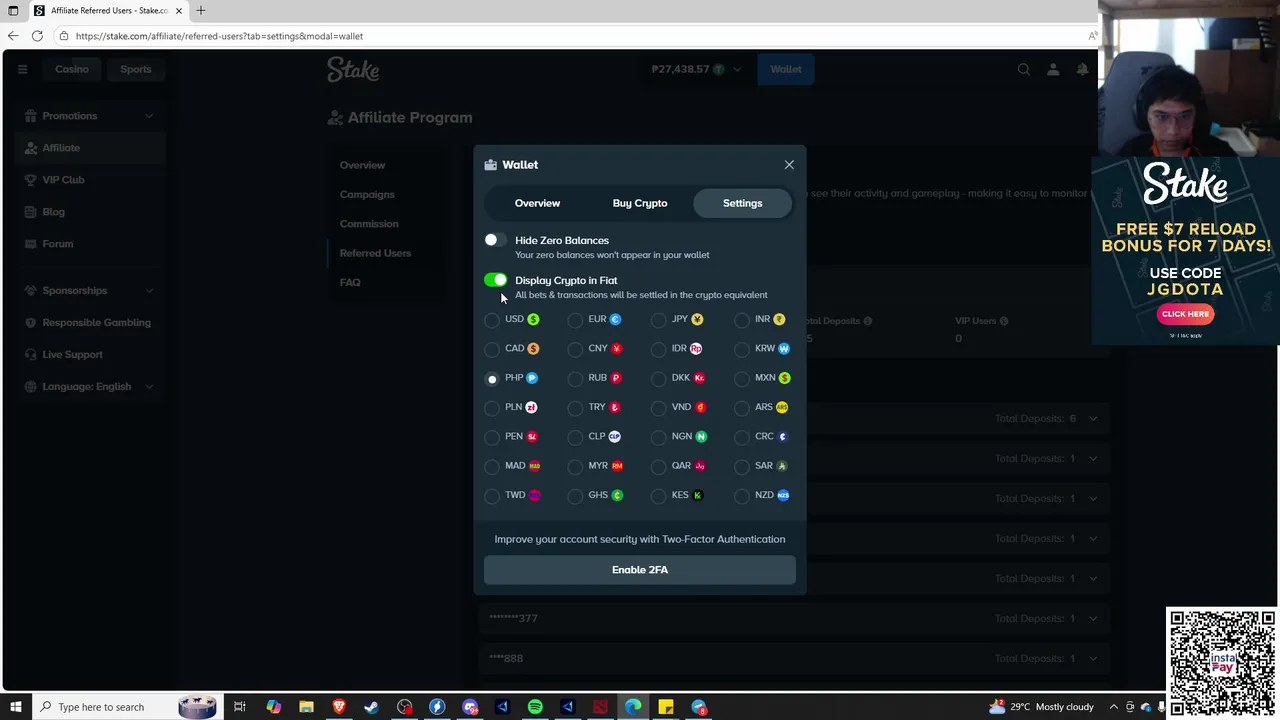Expand the balance currency dropdown in header
The width and height of the screenshot is (1280, 720).
[x=737, y=69]
